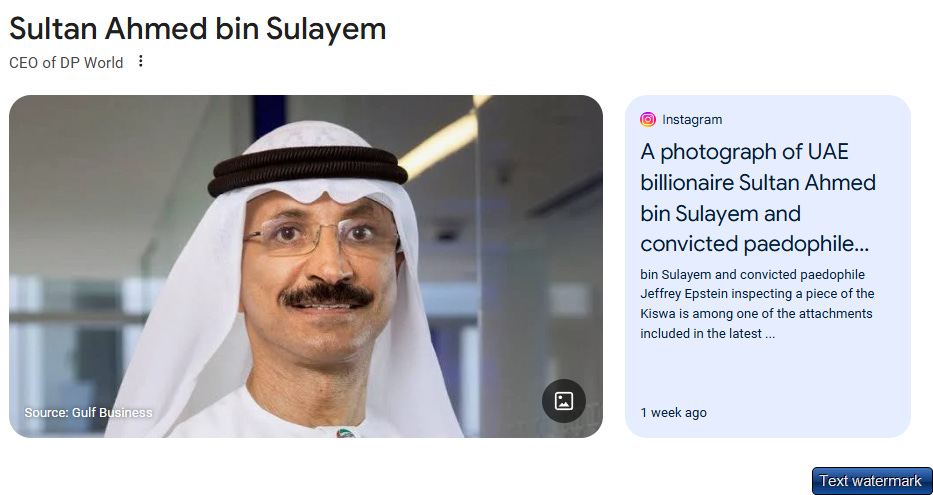The height and width of the screenshot is (495, 933).
Task: Click the image gallery icon on the photo
Action: (563, 401)
